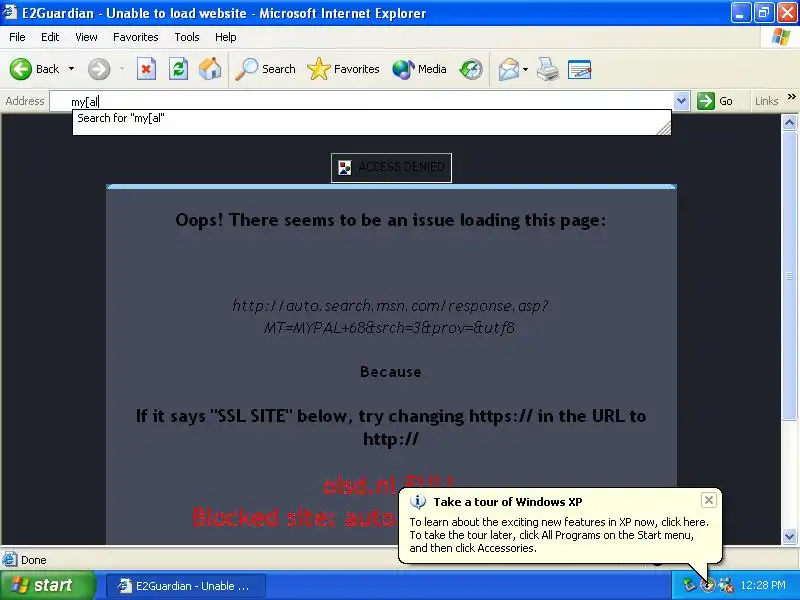Close the Windows XP tour balloon
Screen dimensions: 800x600
(709, 500)
